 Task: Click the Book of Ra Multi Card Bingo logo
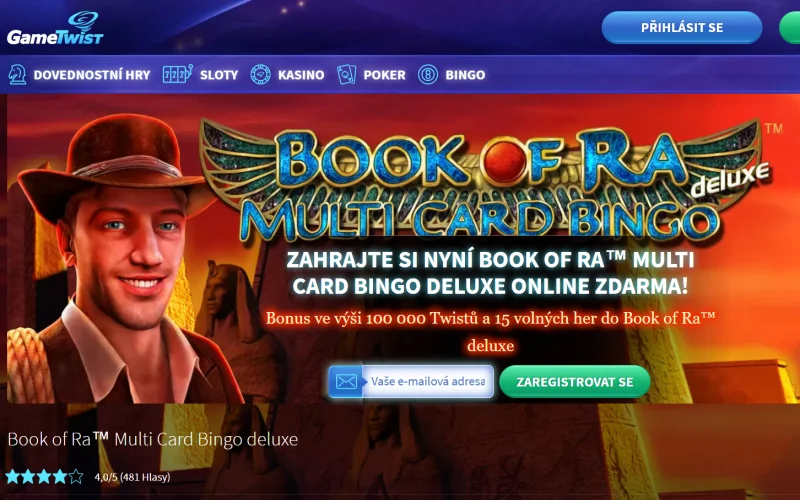(485, 181)
